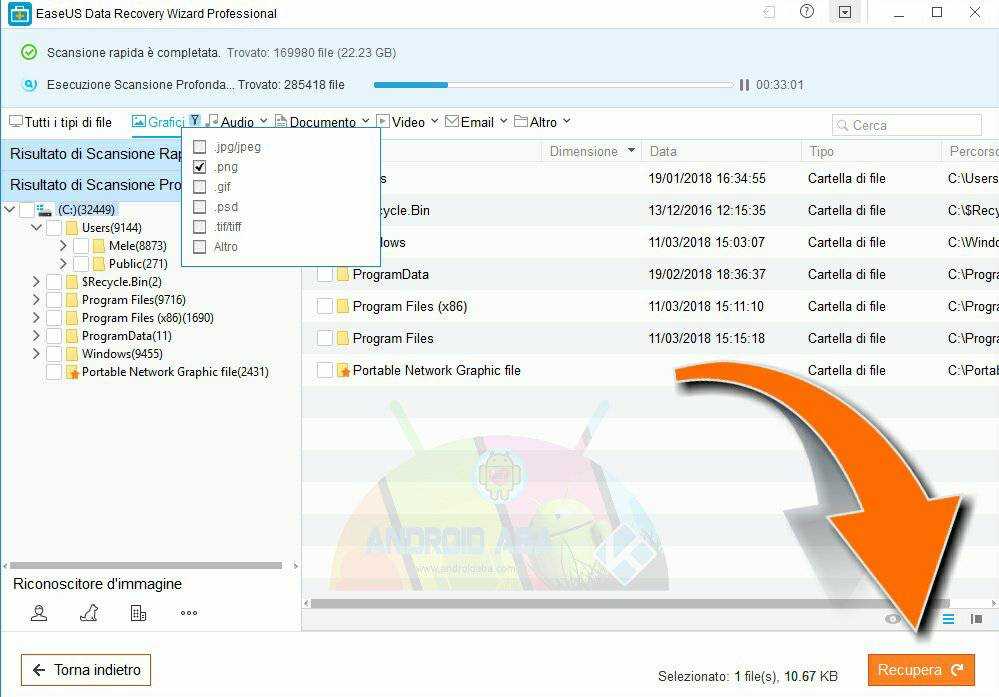Open Risultato di Scansione Profonda section
999x697 pixels.
click(90, 185)
